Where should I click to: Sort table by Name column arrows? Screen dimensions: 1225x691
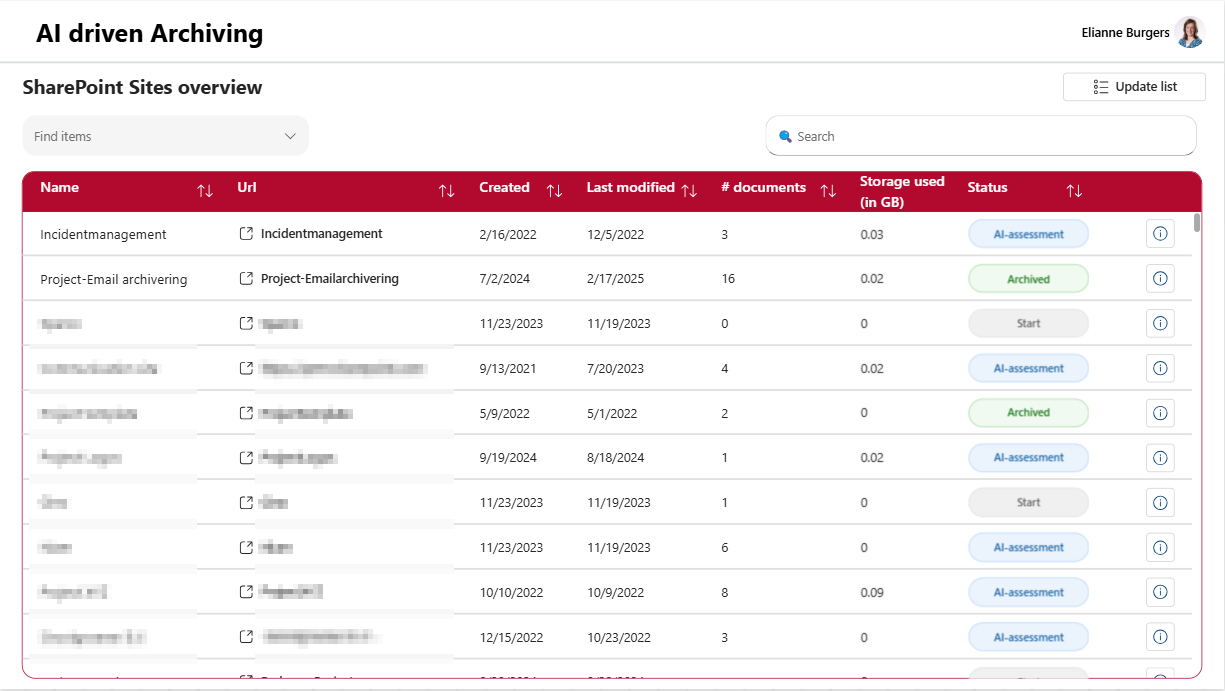205,191
